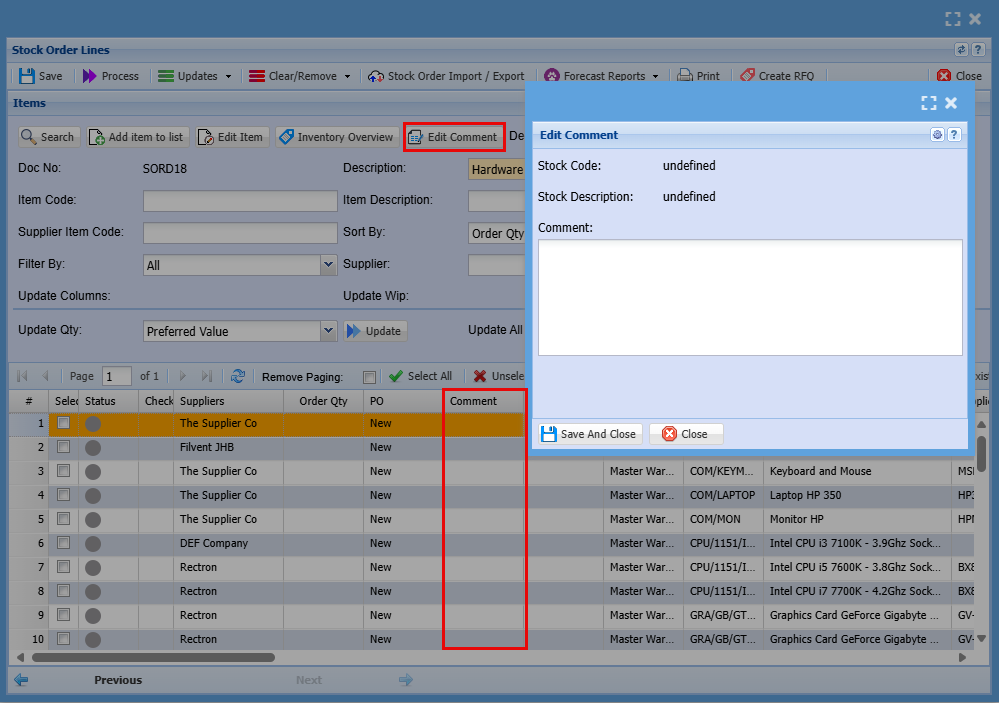Open the Clear/Remove menu
The image size is (999, 703).
click(300, 76)
